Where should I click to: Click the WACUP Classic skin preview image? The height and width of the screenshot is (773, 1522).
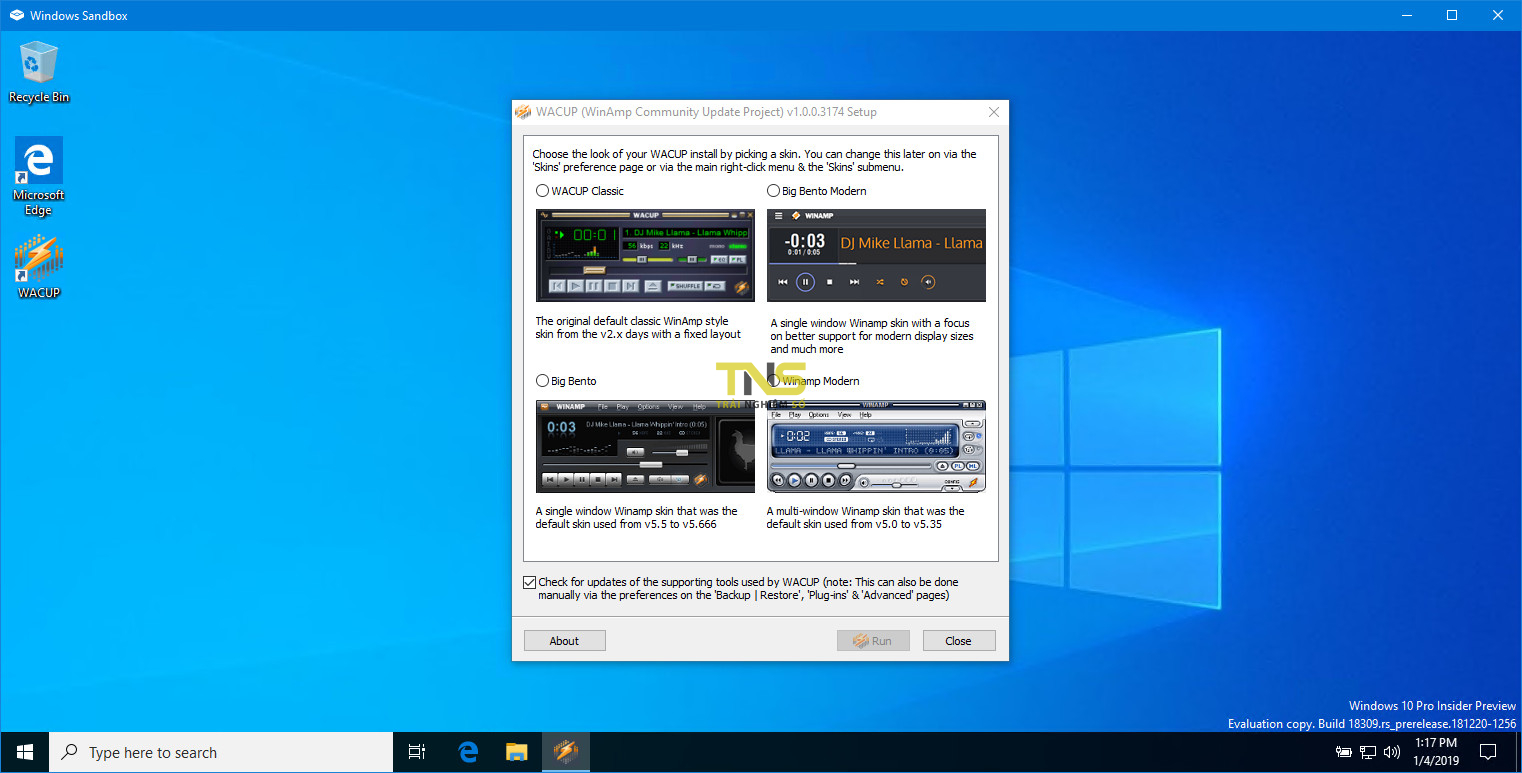pyautogui.click(x=645, y=255)
